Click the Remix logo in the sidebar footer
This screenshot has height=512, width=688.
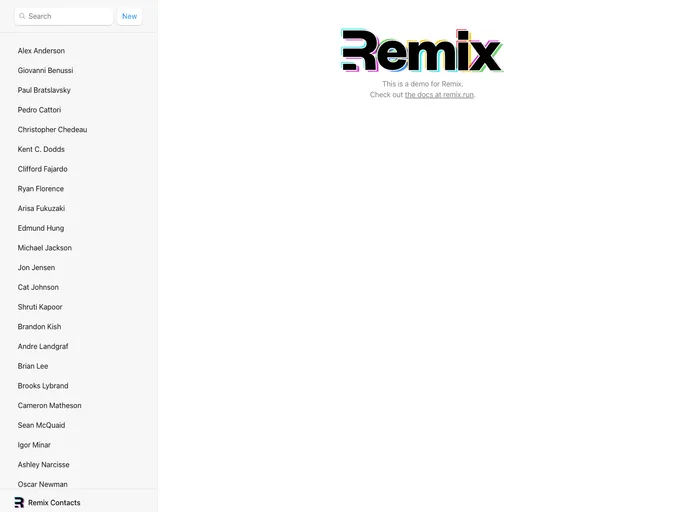19,502
